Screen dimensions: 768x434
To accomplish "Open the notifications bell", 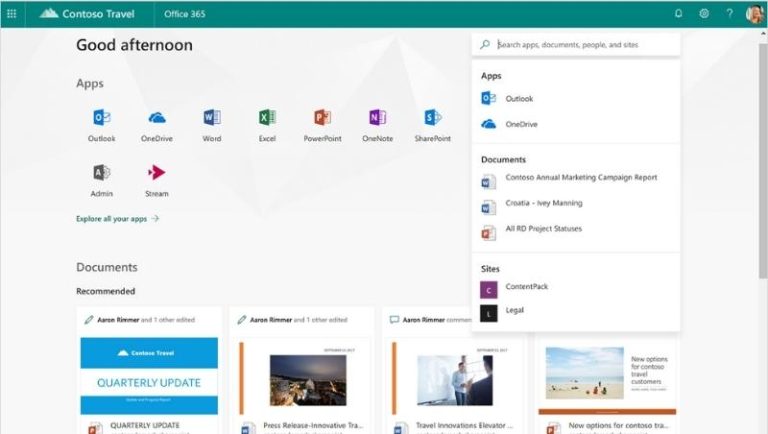I will click(x=679, y=14).
